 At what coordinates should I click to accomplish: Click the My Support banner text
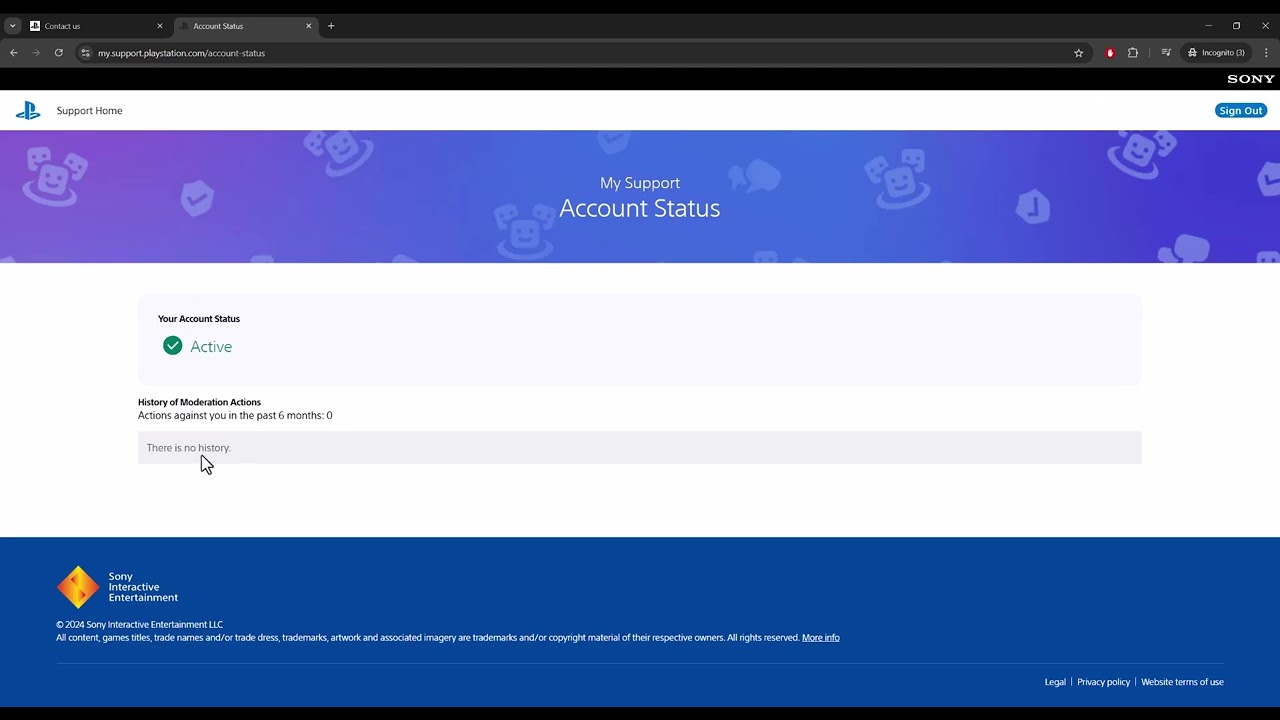[640, 183]
